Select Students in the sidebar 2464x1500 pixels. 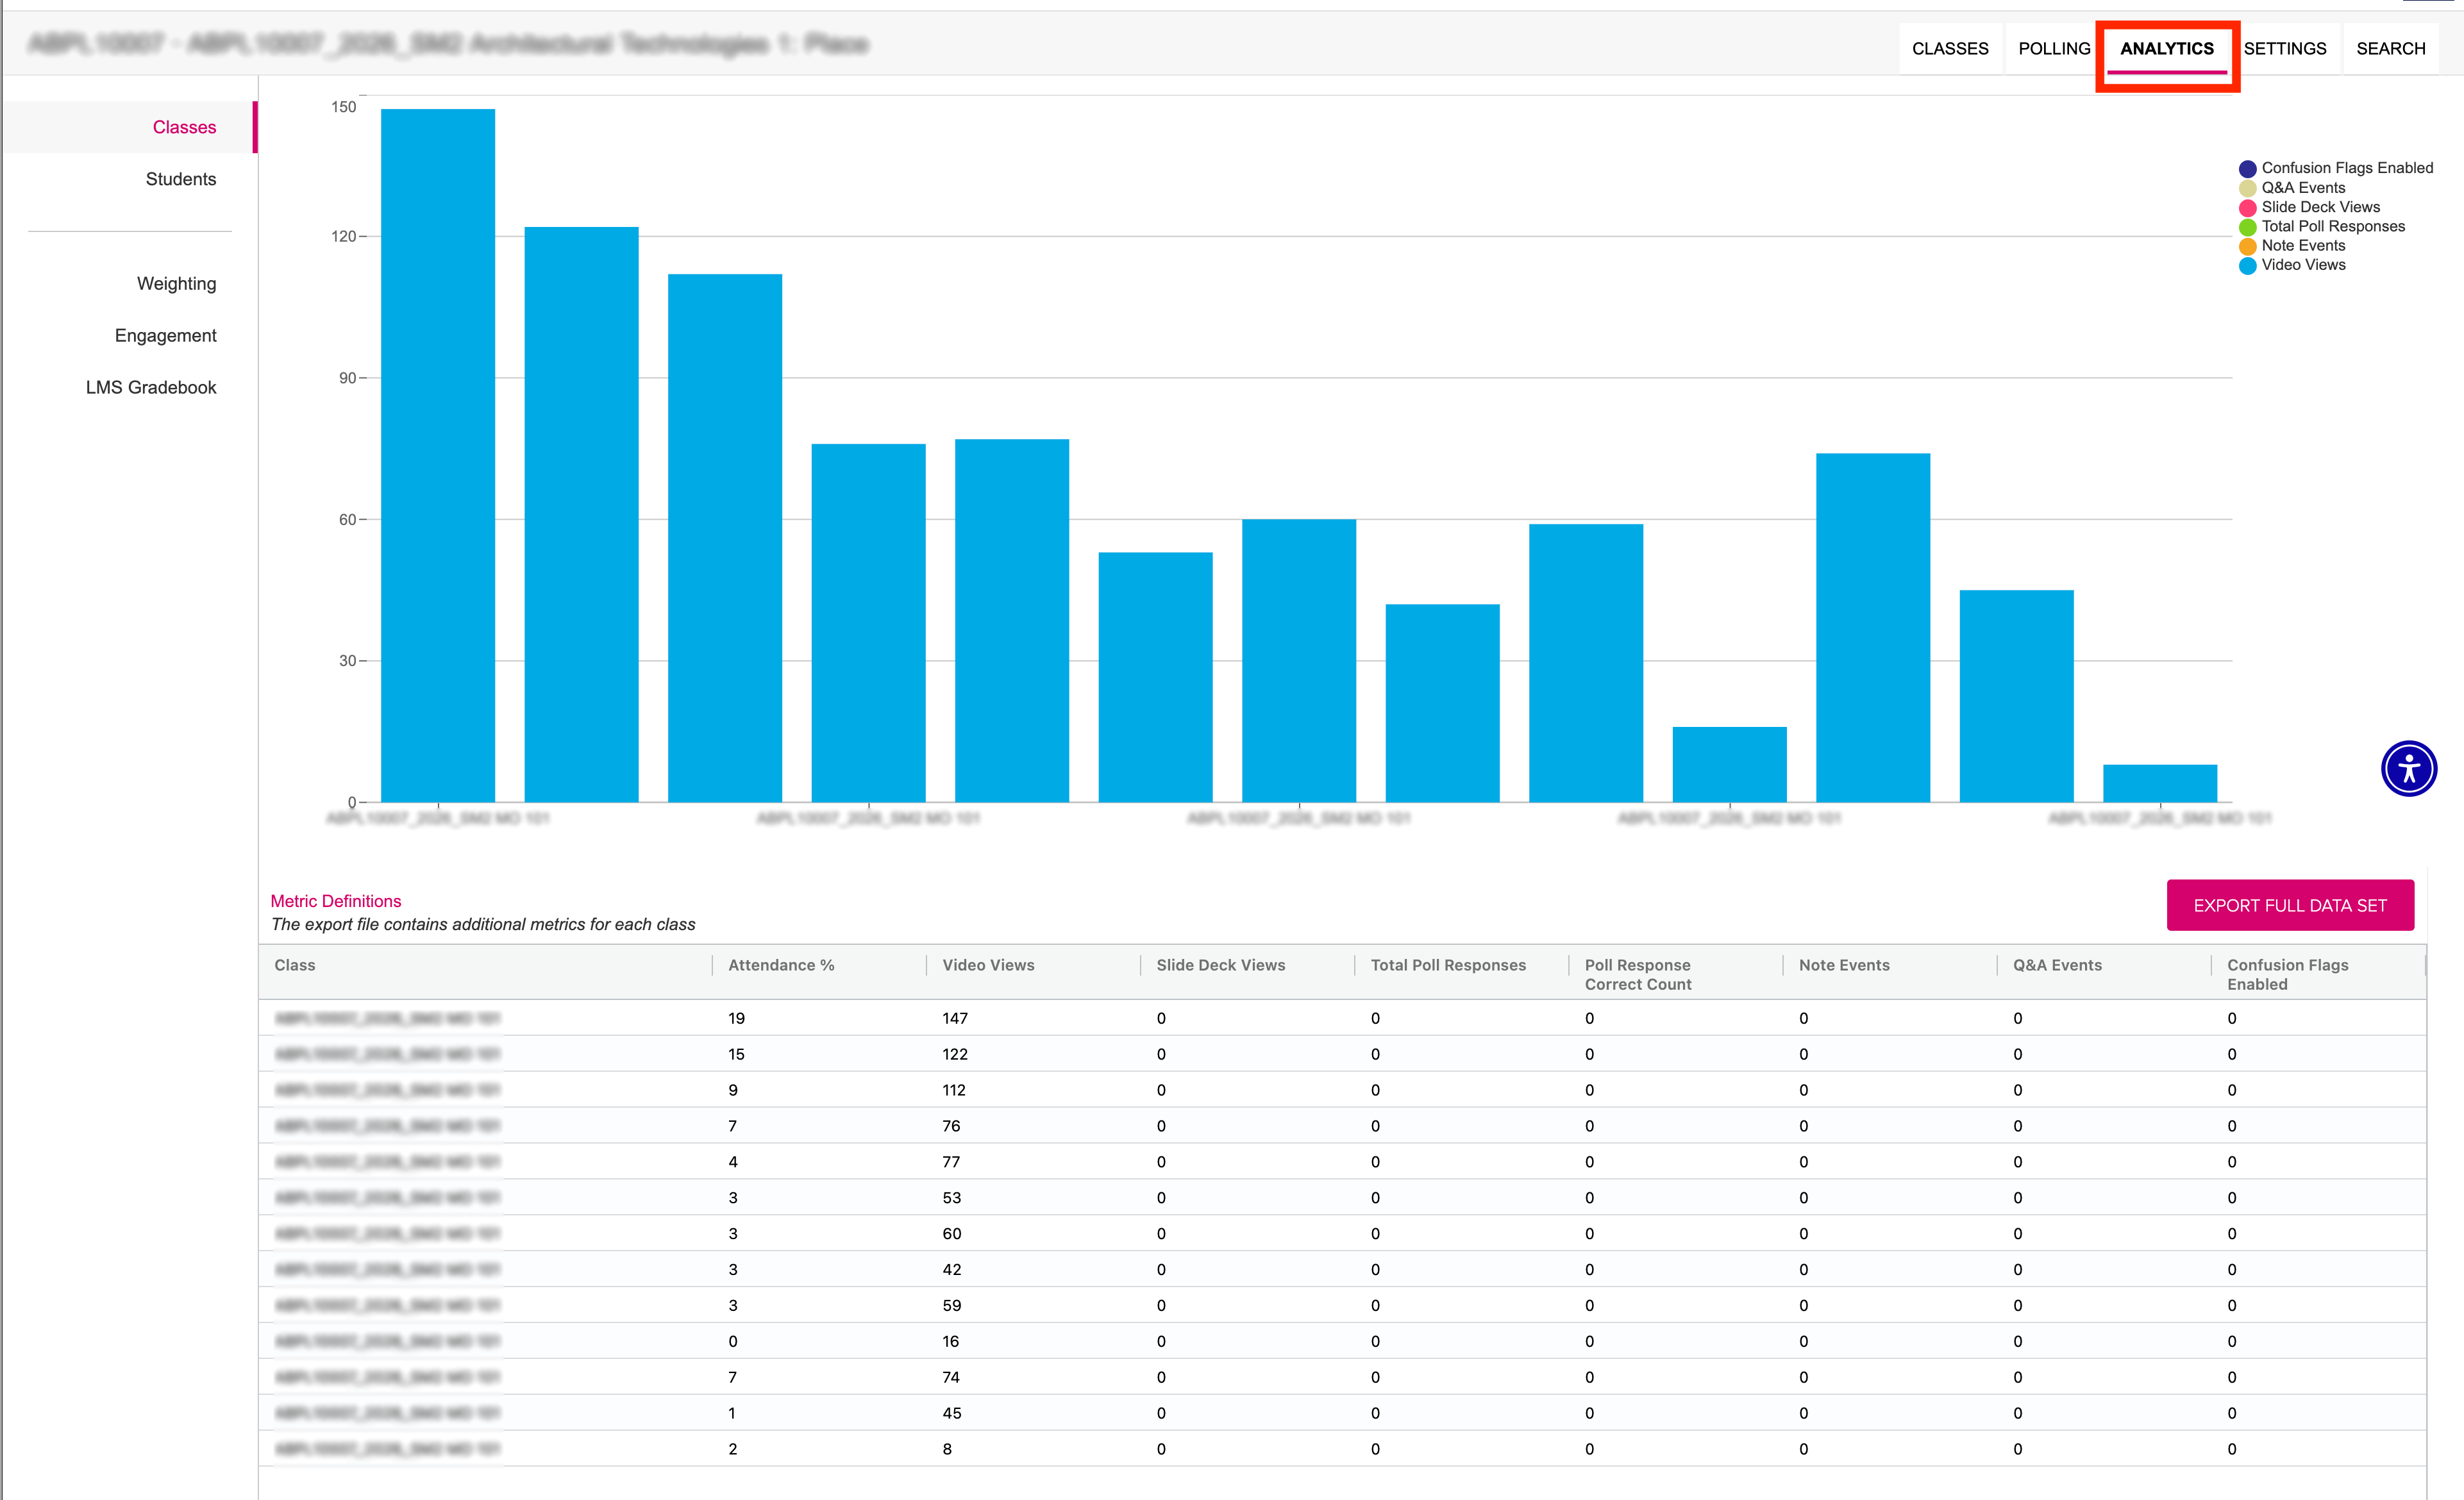[181, 179]
